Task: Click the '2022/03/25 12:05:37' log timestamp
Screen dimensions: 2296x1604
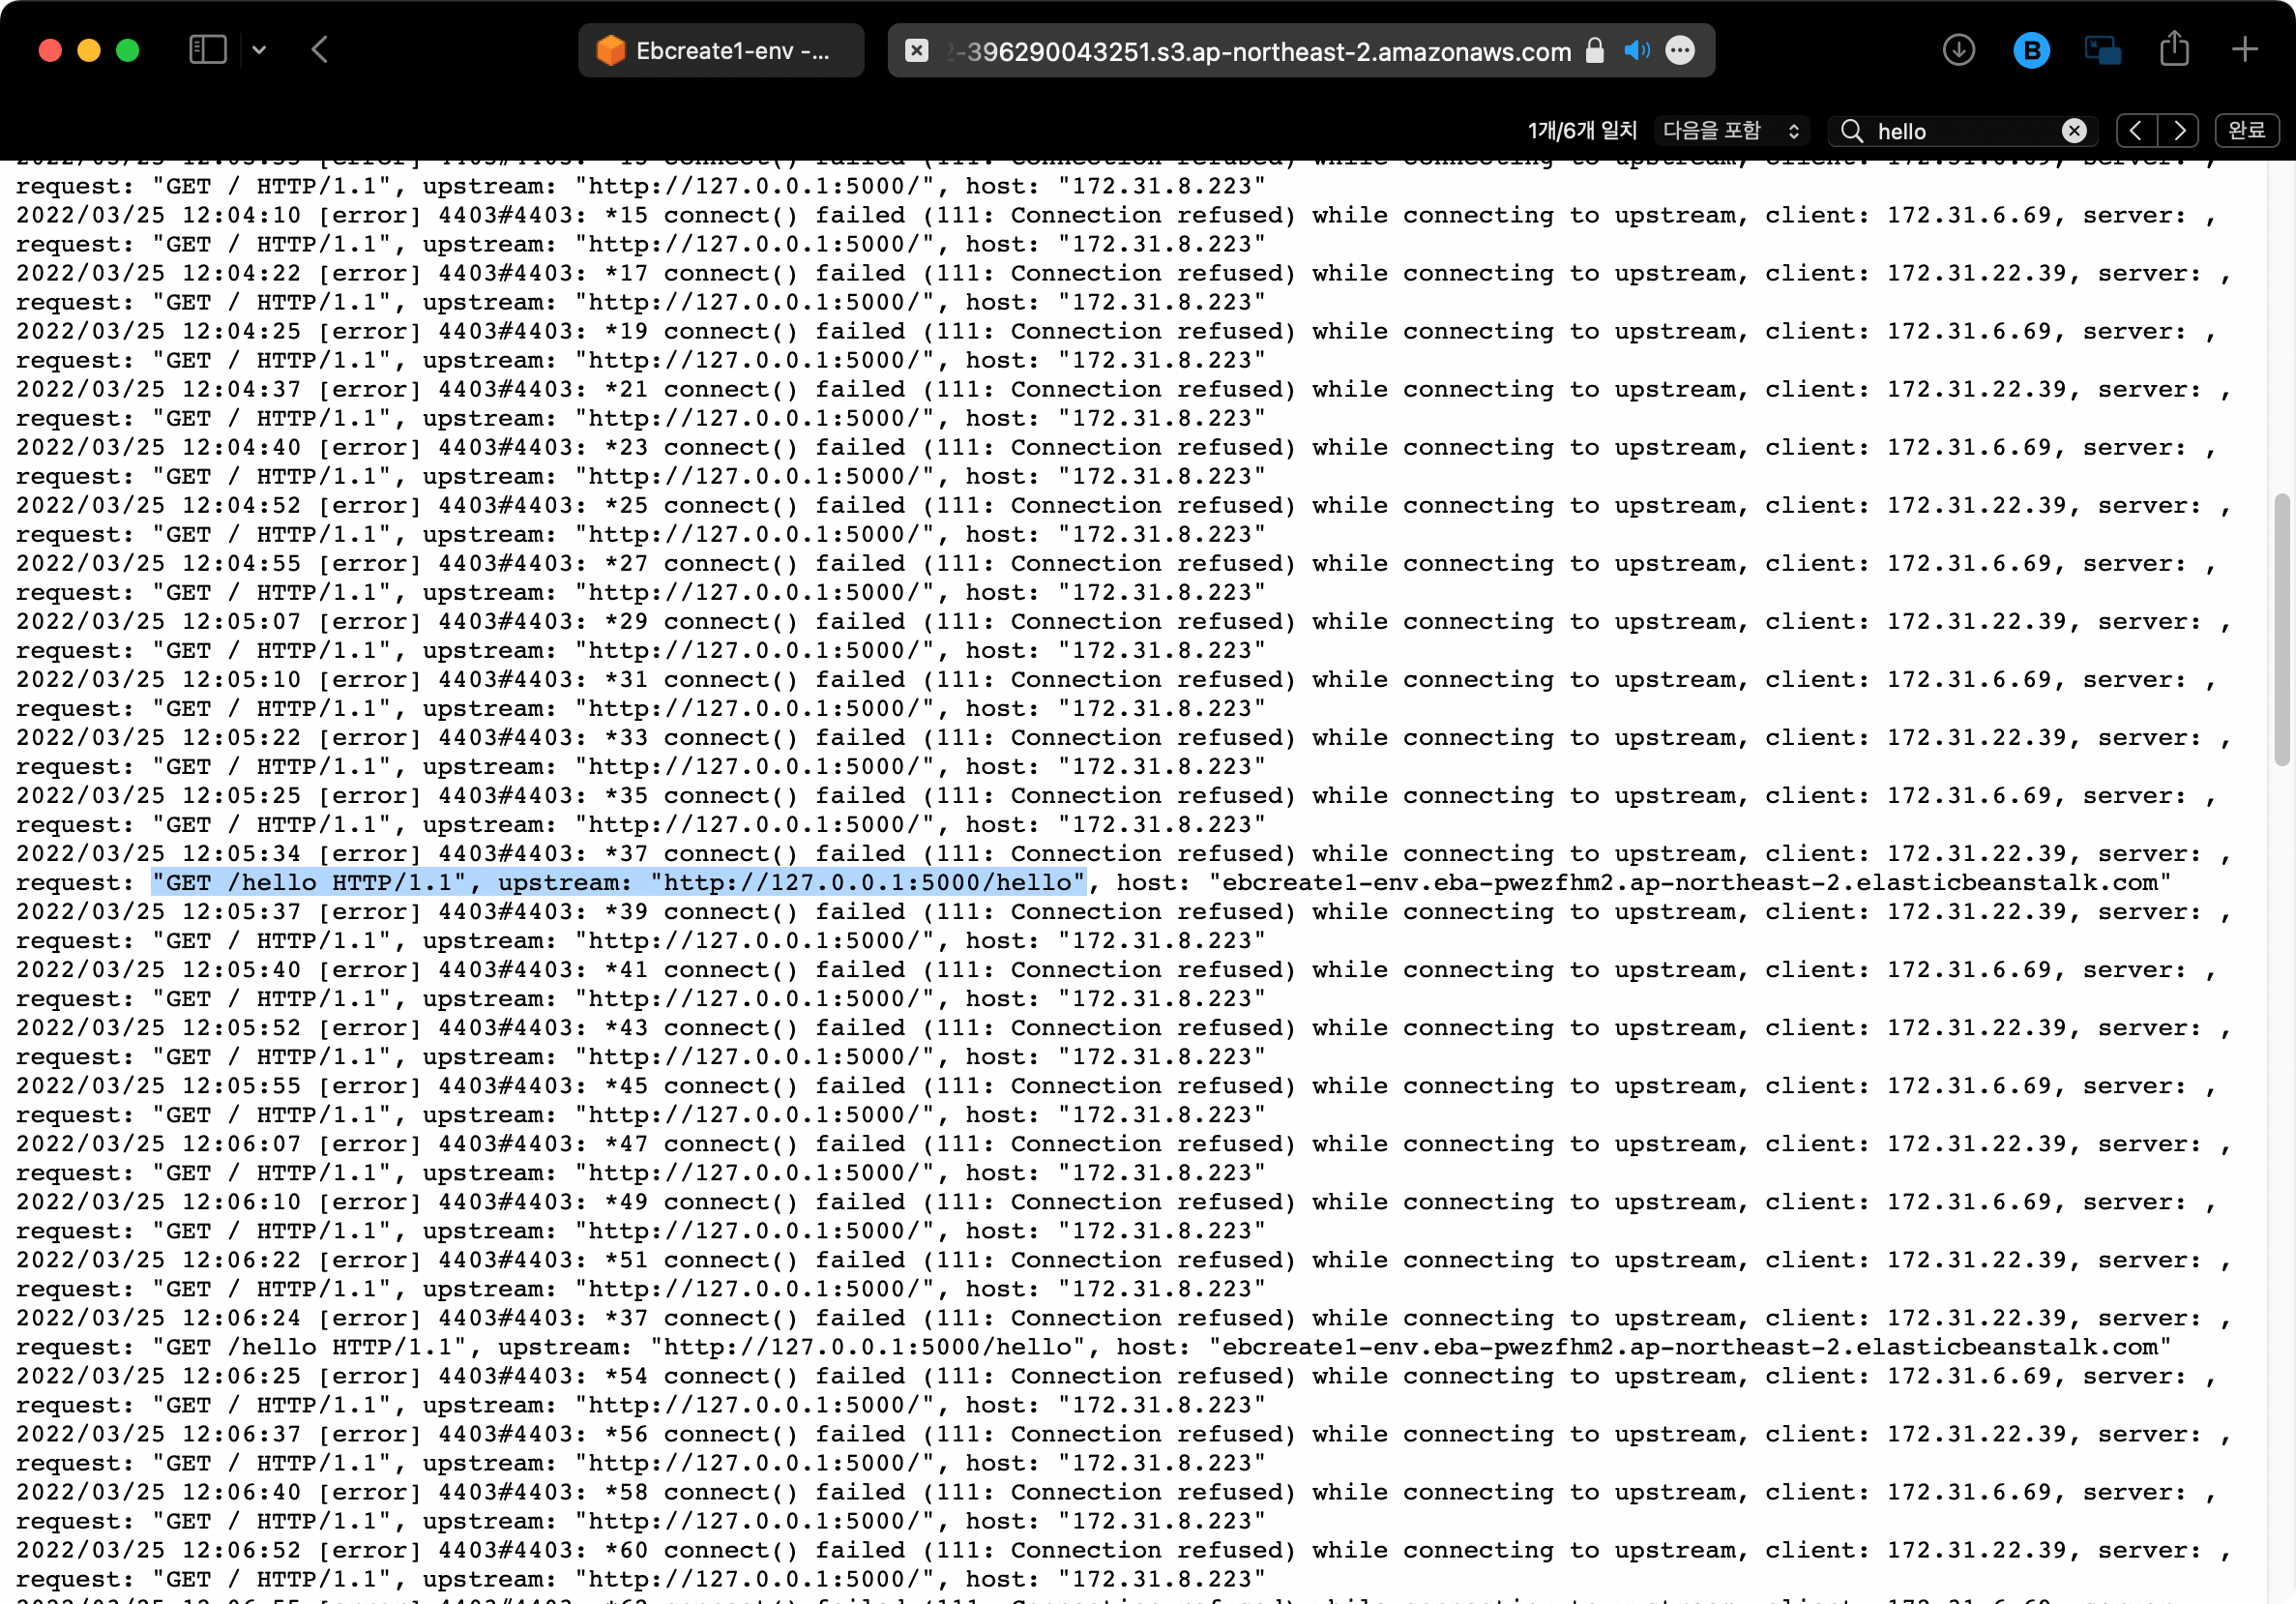Action: 158,912
